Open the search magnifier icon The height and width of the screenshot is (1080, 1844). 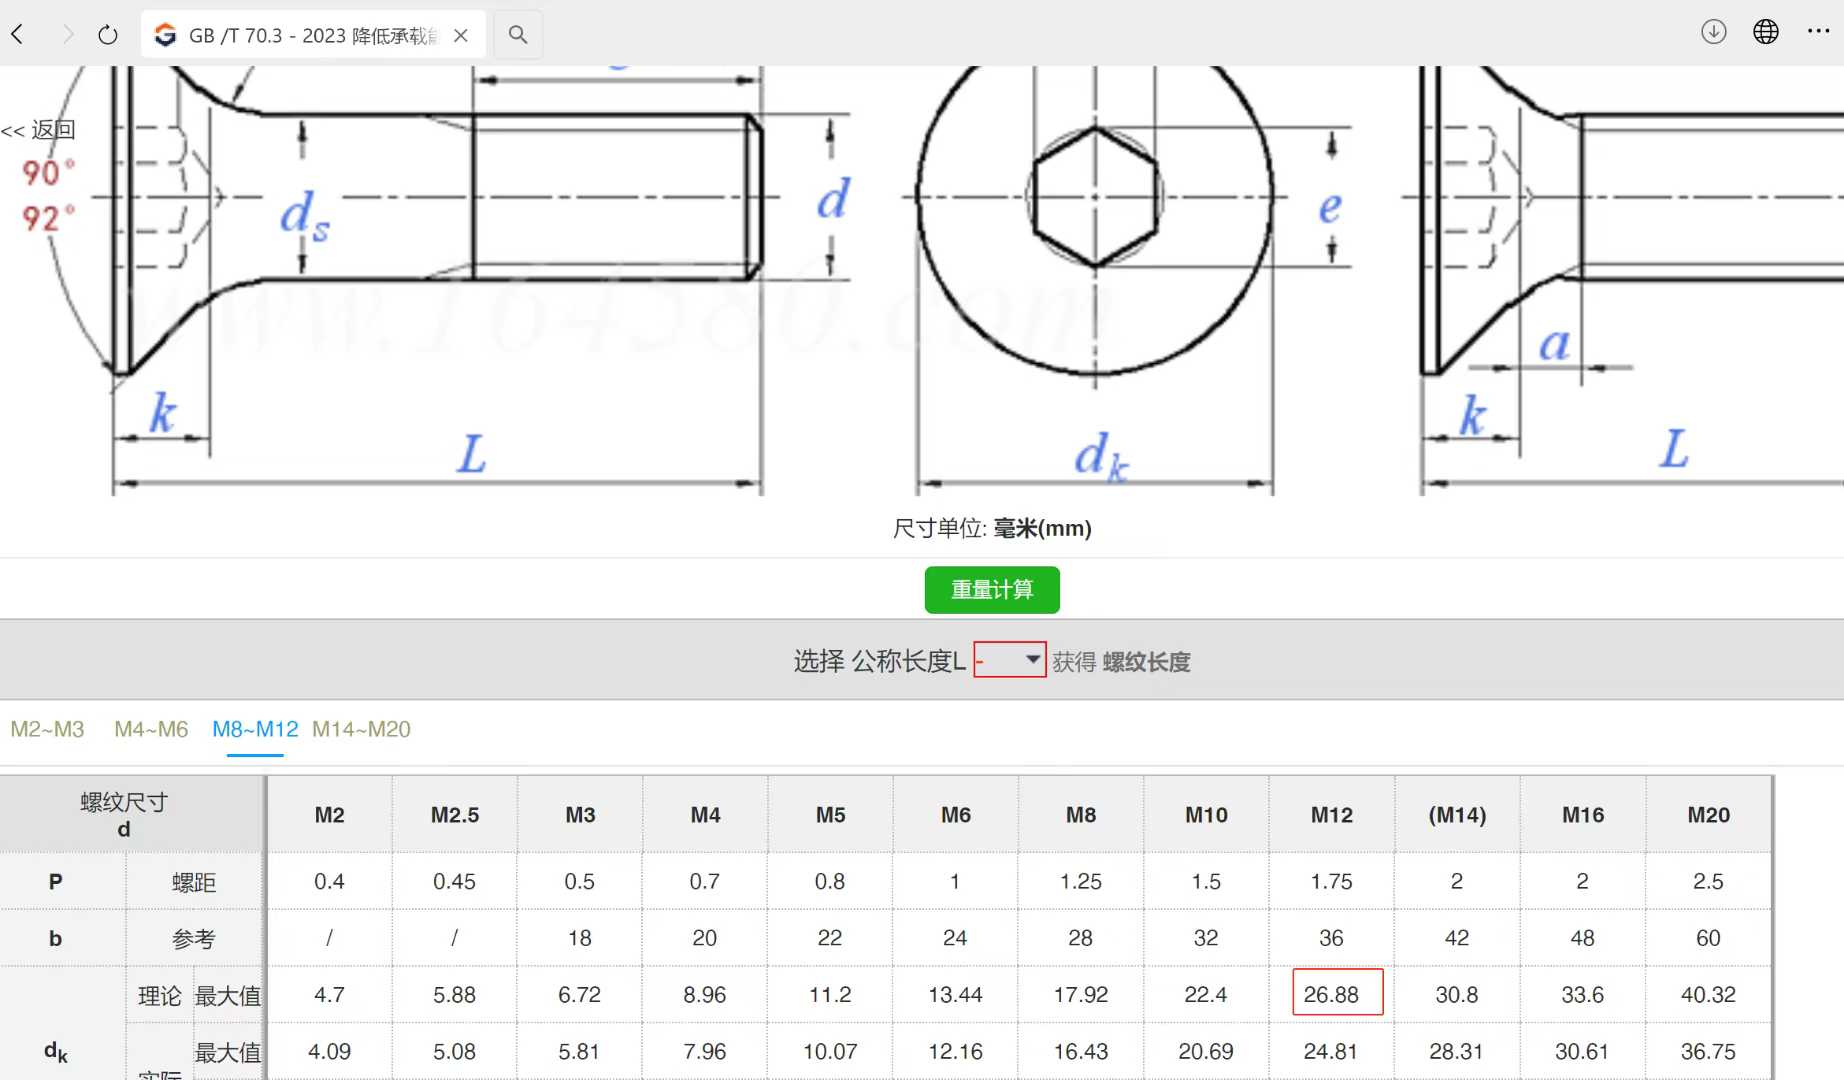tap(518, 35)
